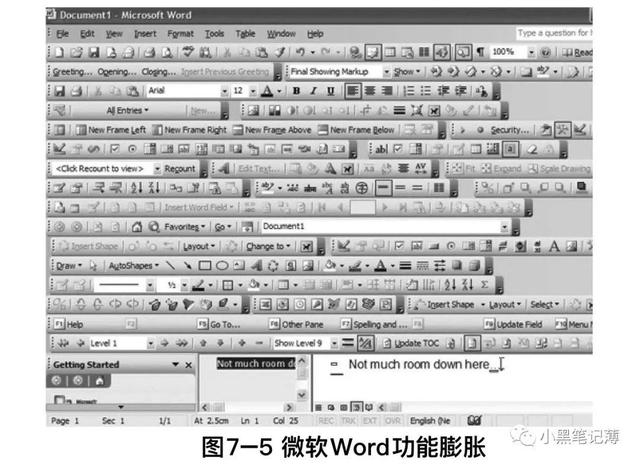Click the Line Color brush icon in Drawing toolbar

[x=355, y=266]
